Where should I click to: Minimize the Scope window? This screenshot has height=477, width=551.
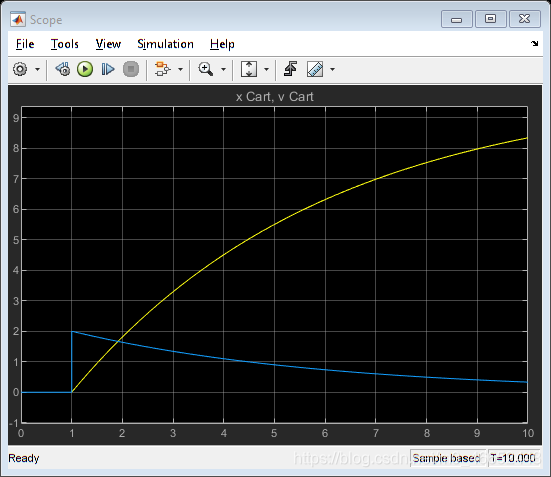click(456, 19)
